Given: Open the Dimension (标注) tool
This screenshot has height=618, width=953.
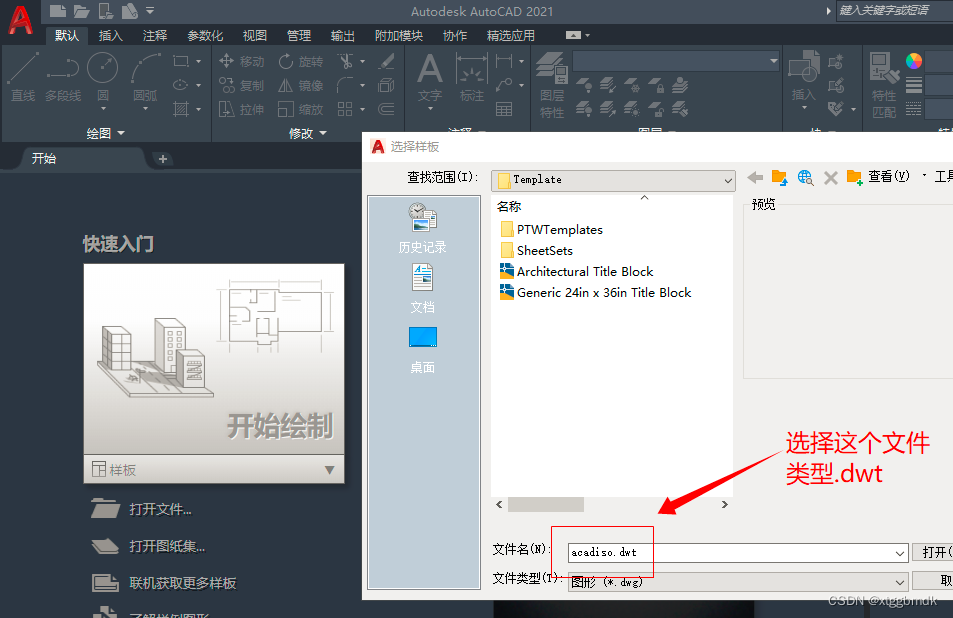Looking at the screenshot, I should (472, 77).
